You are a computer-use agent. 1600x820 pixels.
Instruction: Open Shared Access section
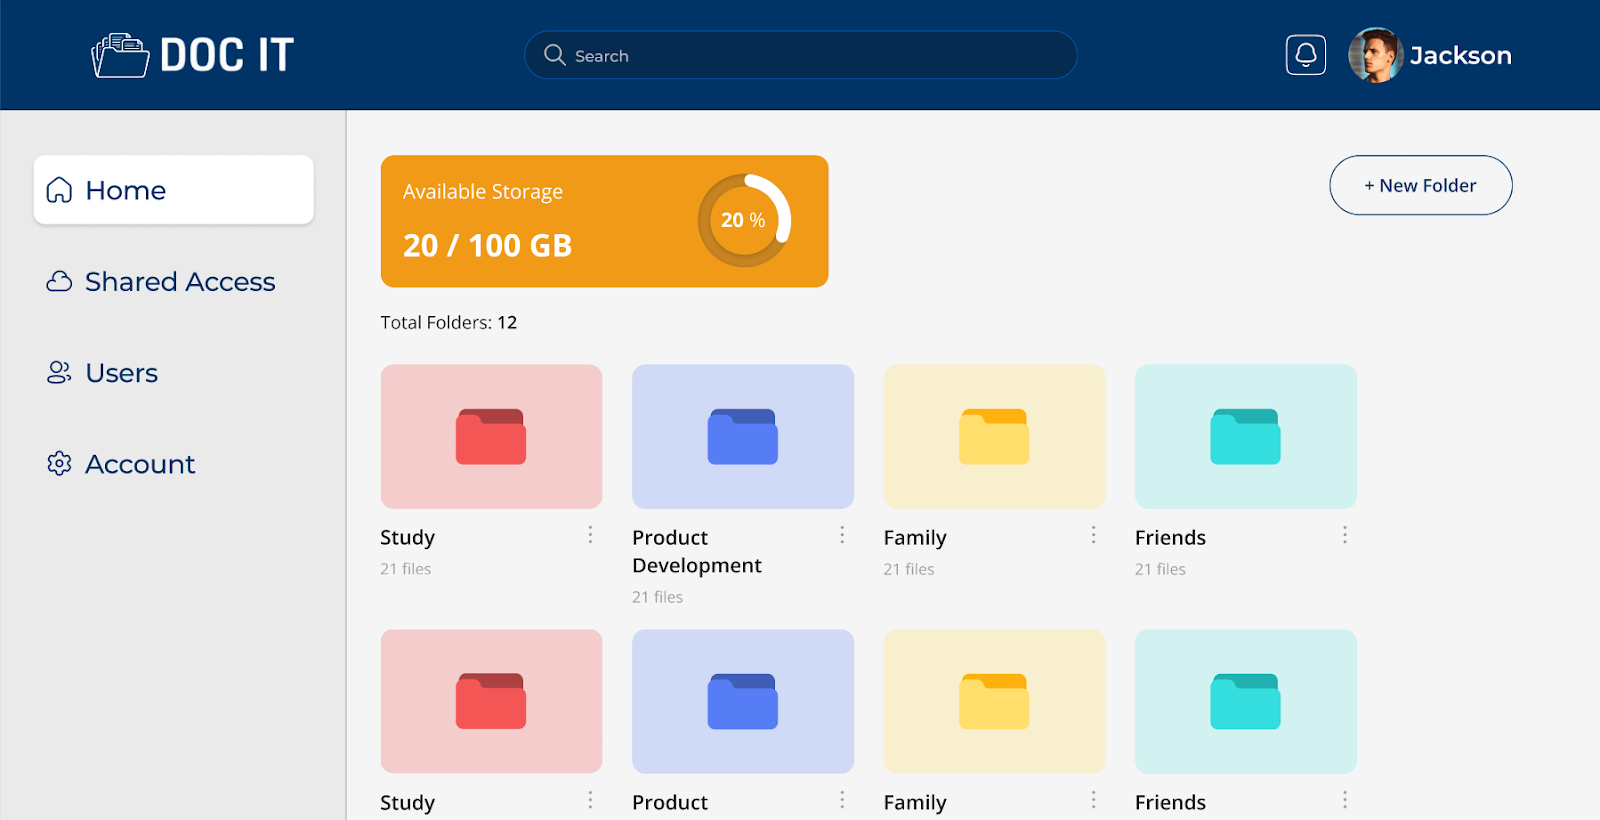160,282
